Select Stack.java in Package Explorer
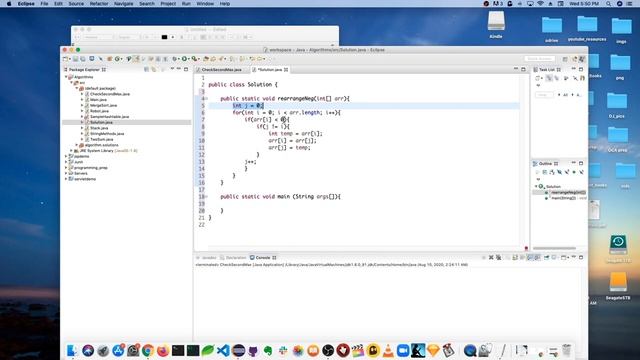The image size is (640, 360). tap(99, 128)
